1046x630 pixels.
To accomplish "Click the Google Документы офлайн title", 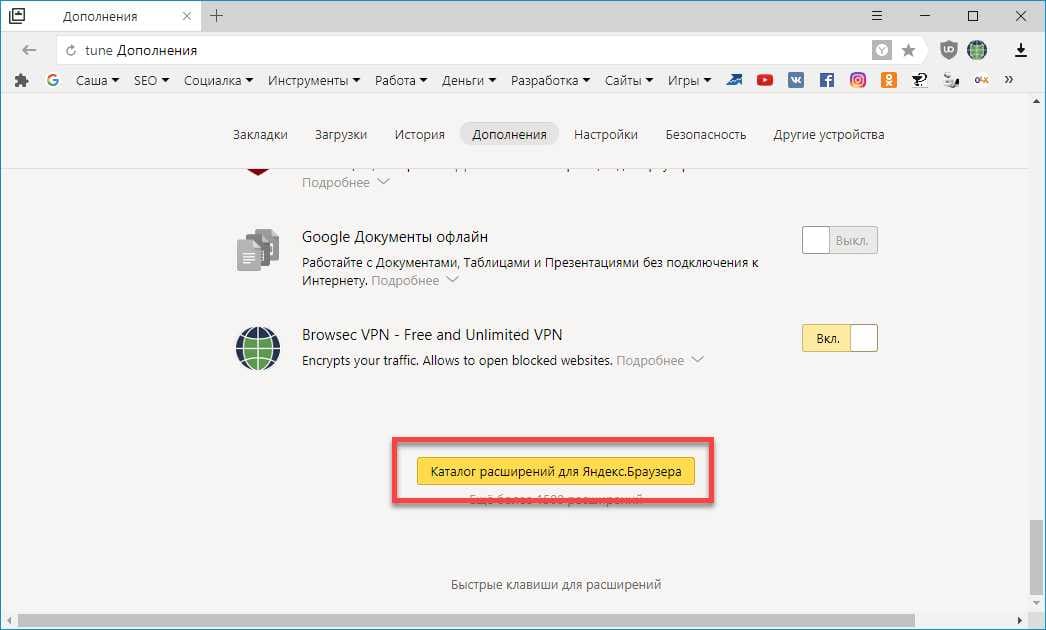I will coord(395,237).
